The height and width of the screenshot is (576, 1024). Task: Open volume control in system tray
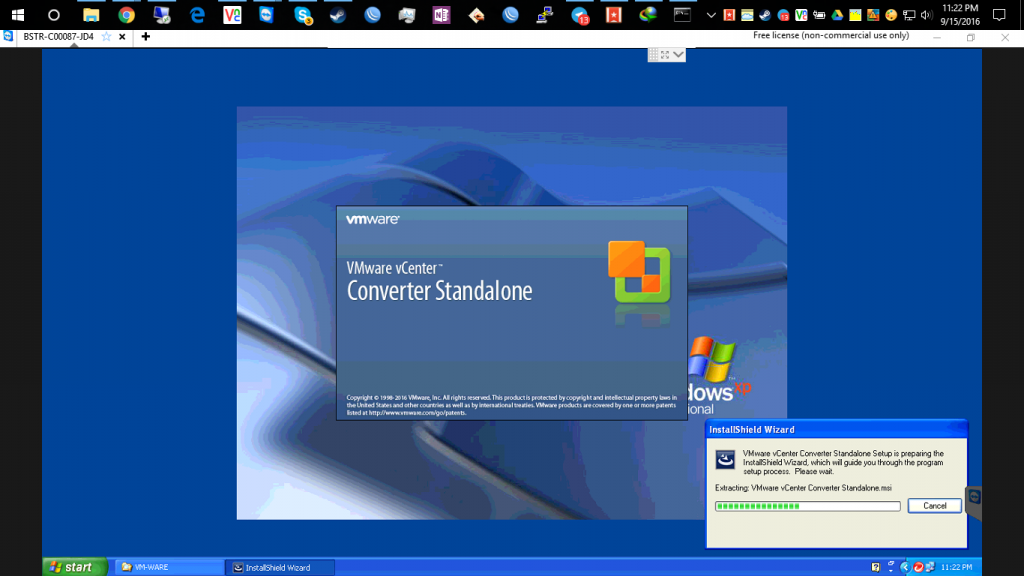[x=926, y=15]
